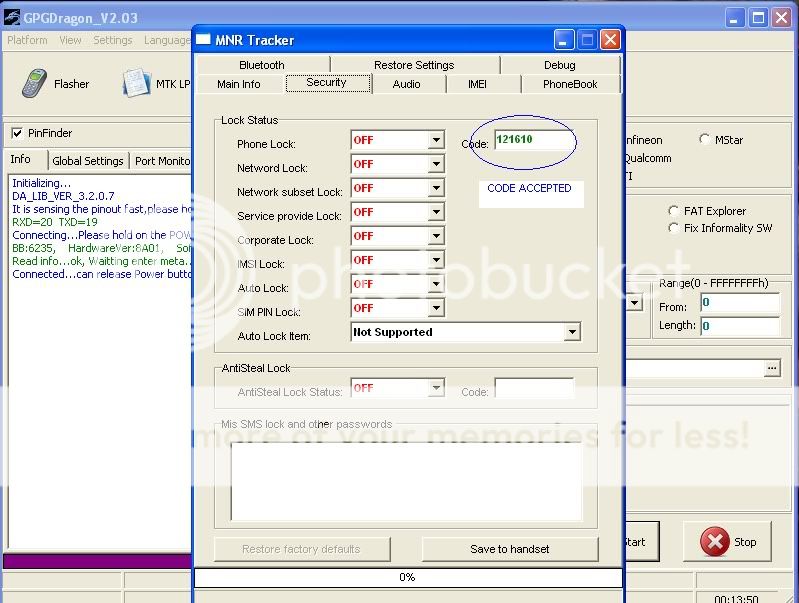Image resolution: width=799 pixels, height=603 pixels.
Task: Expand the Netword Lock dropdown
Action: pos(436,164)
